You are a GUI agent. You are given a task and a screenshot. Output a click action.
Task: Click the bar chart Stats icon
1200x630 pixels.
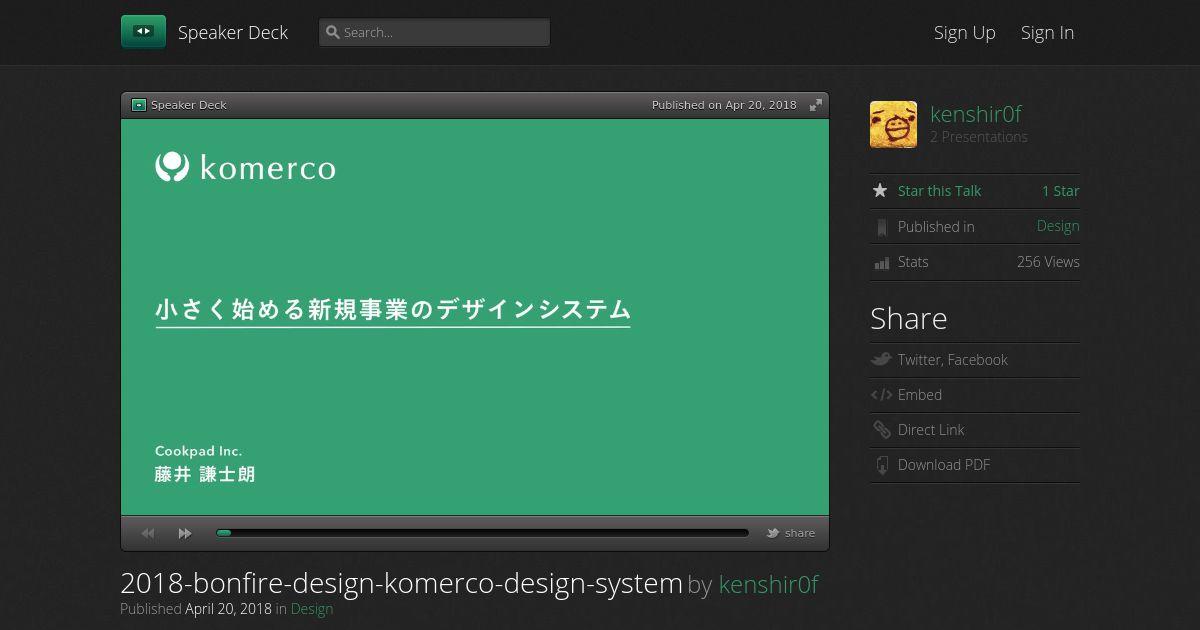click(882, 263)
